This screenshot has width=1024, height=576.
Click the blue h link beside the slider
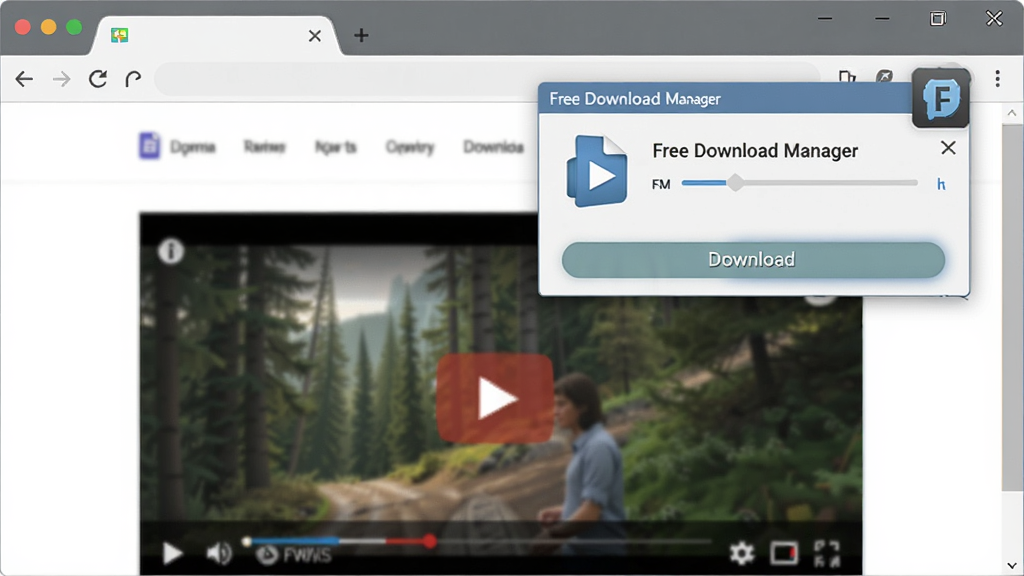click(x=941, y=184)
